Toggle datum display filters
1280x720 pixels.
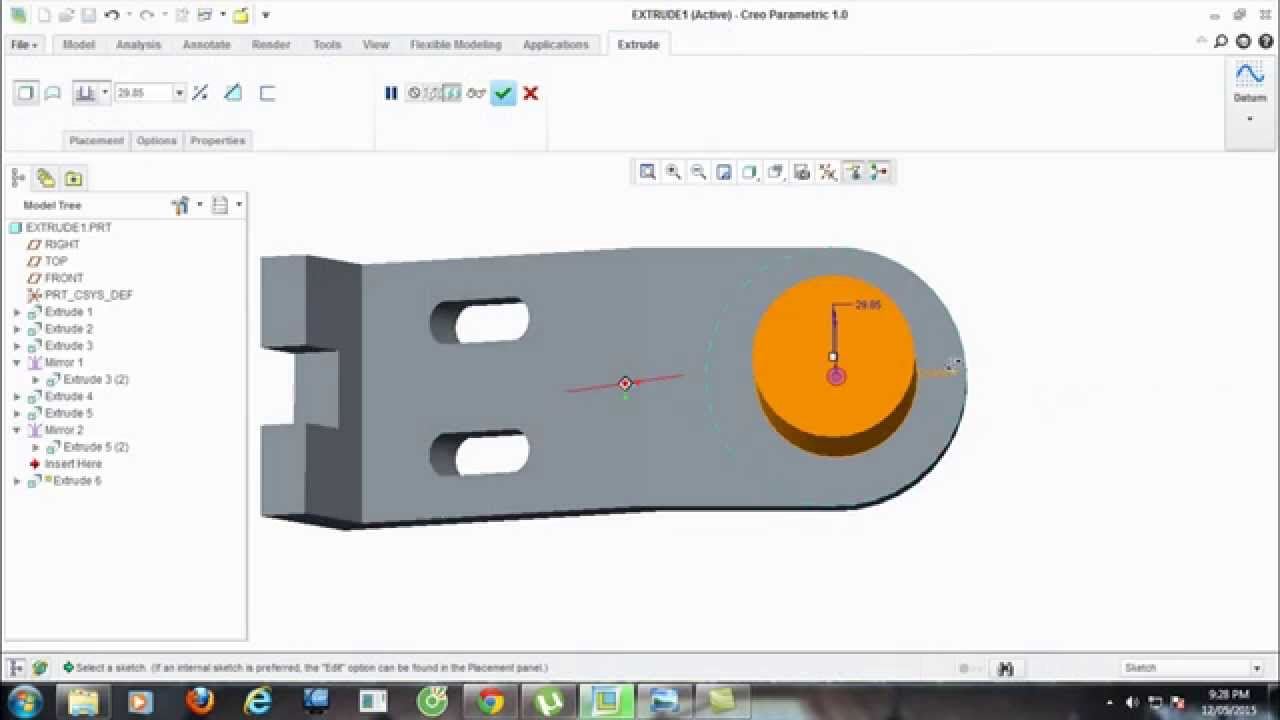point(828,172)
